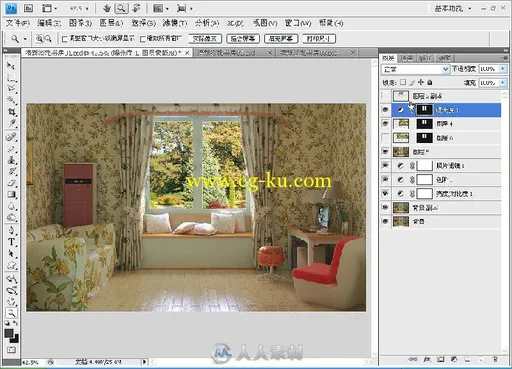Image resolution: width=512 pixels, height=369 pixels.
Task: Click the 实际像素 button
Action: [205, 39]
